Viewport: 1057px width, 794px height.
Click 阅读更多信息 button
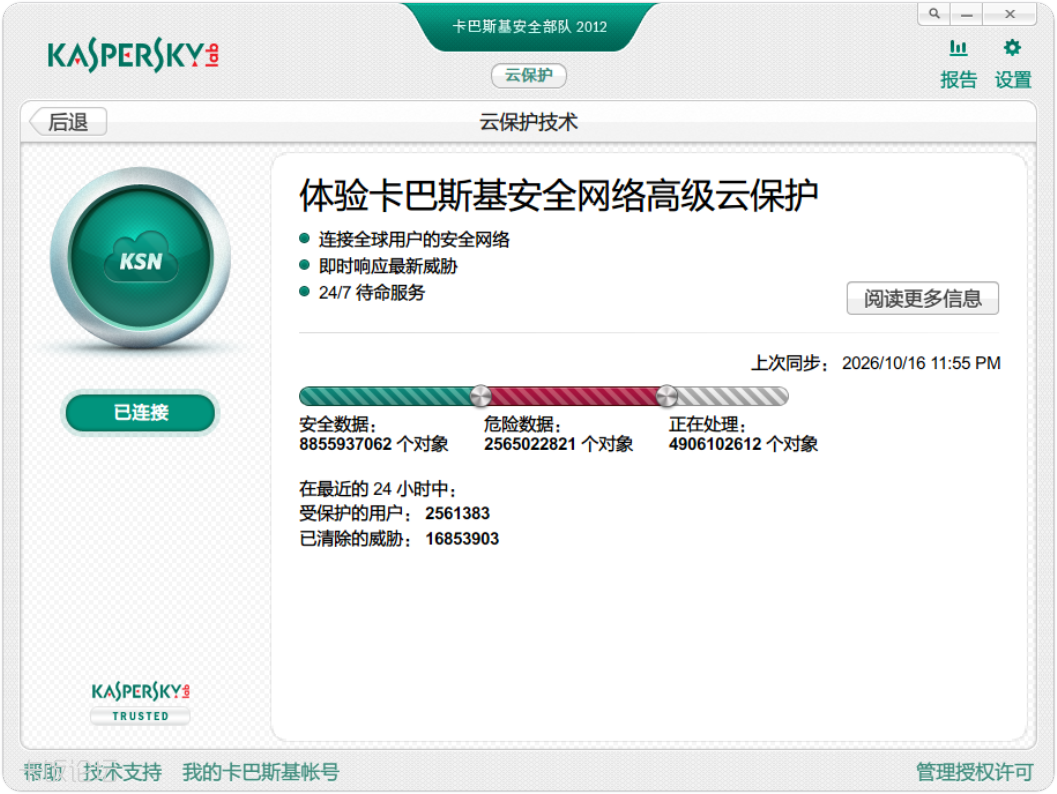point(922,298)
